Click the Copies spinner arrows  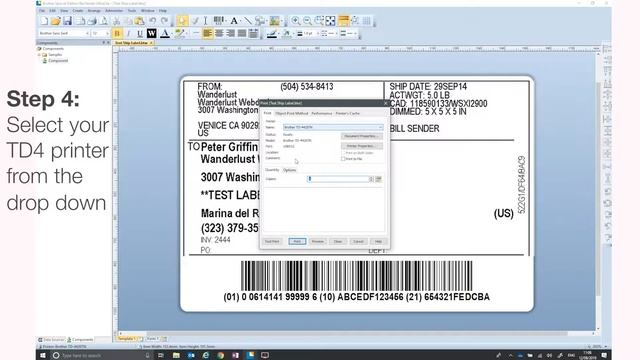(x=371, y=179)
